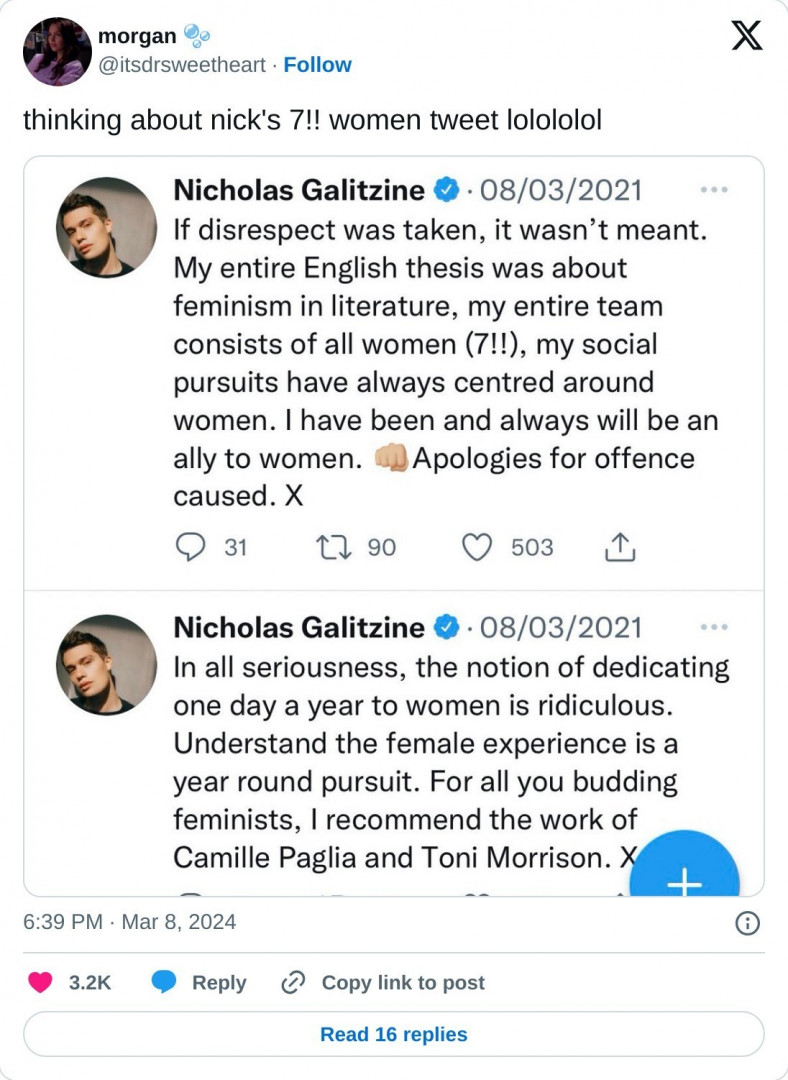The height and width of the screenshot is (1080, 788).
Task: Tap retweet icon on first quoted tweet
Action: 328,547
